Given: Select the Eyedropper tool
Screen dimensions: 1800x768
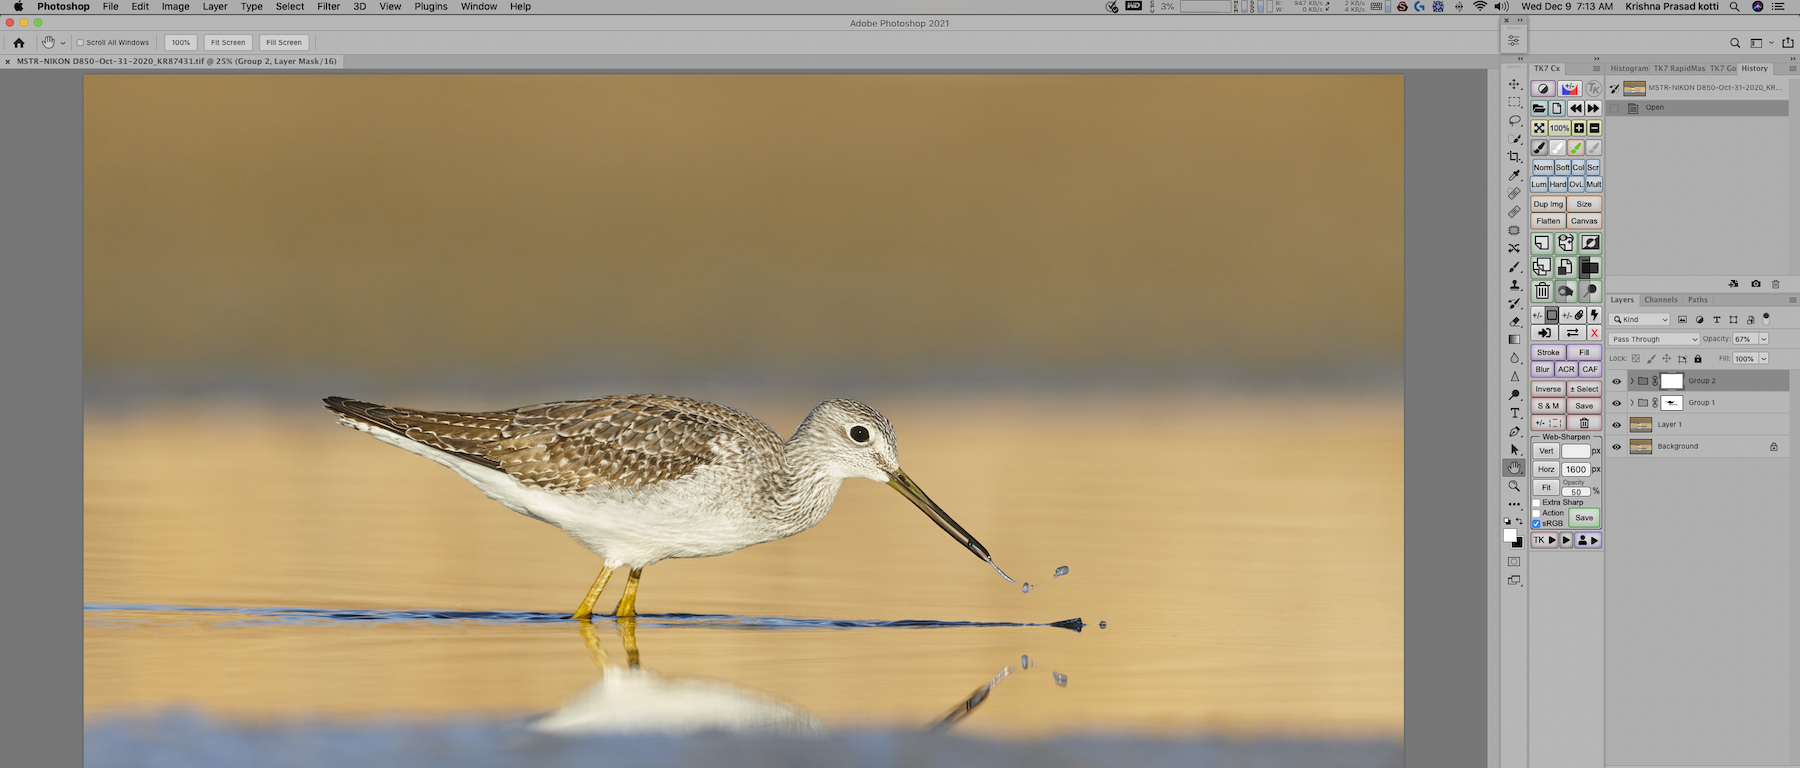Looking at the screenshot, I should coord(1514,176).
